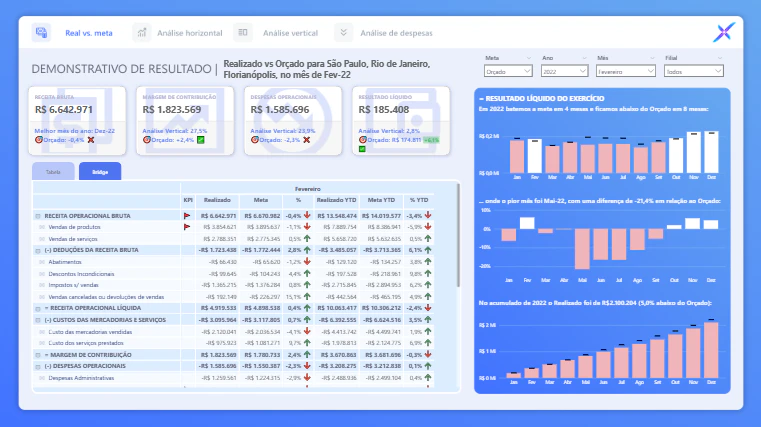The width and height of the screenshot is (761, 427).
Task: Click the Análise horizontal chart icon
Action: [x=142, y=33]
